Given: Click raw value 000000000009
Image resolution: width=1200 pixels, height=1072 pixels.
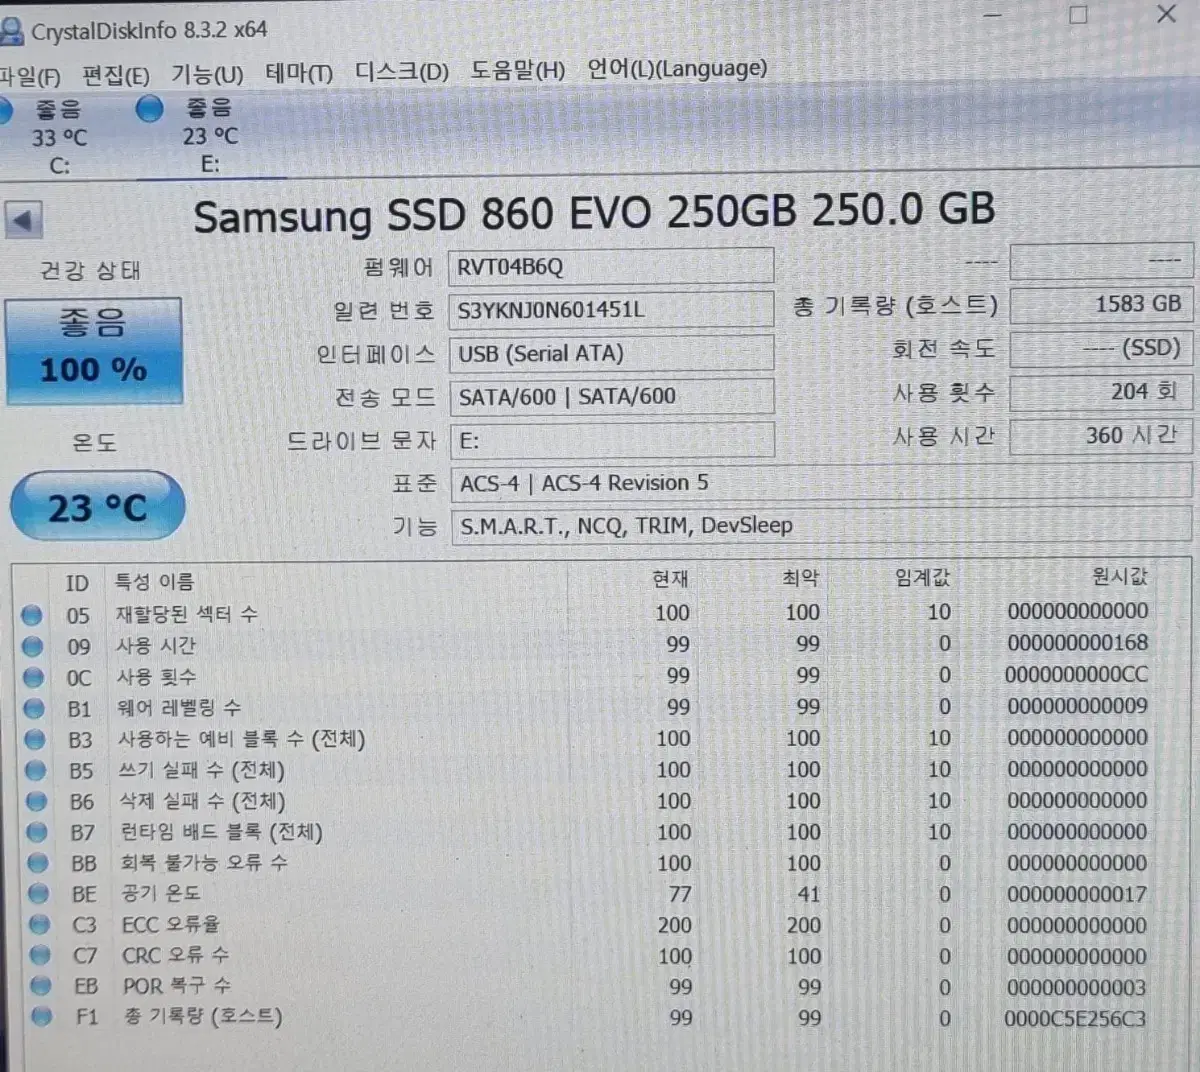Looking at the screenshot, I should 1077,705.
